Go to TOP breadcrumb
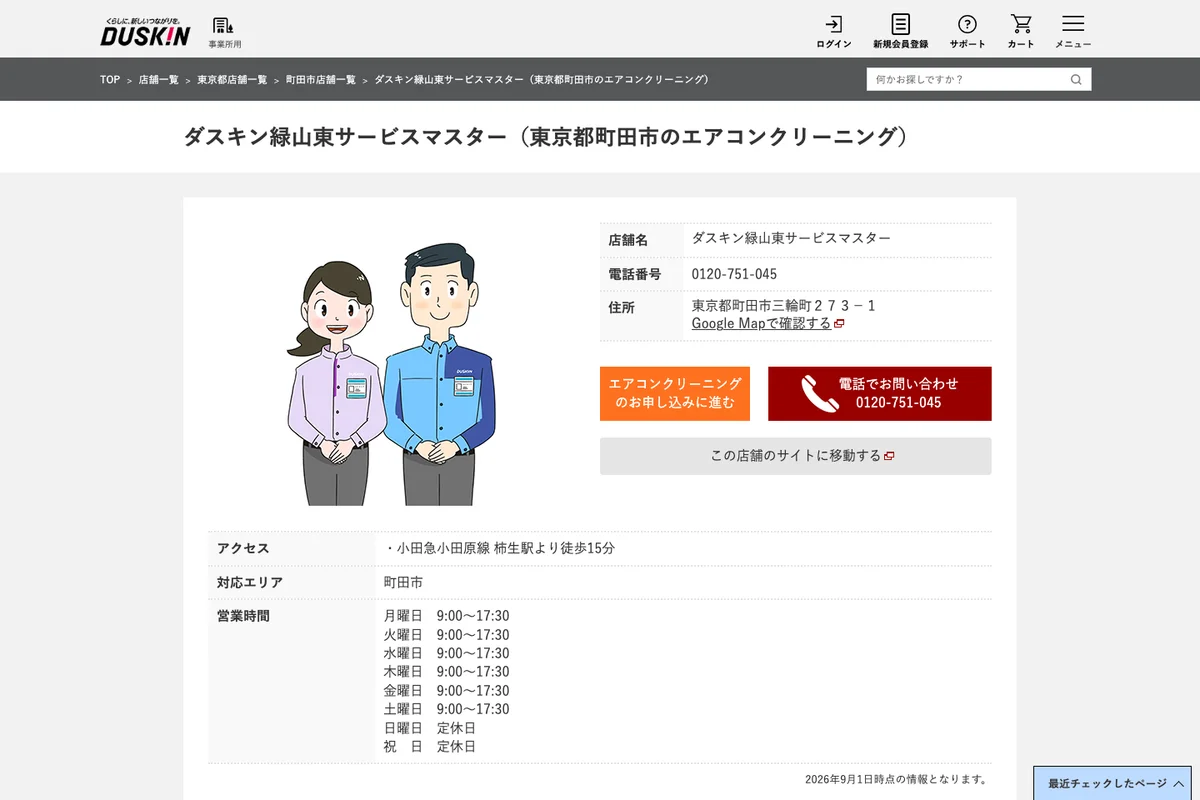Viewport: 1200px width, 800px height. [x=110, y=79]
